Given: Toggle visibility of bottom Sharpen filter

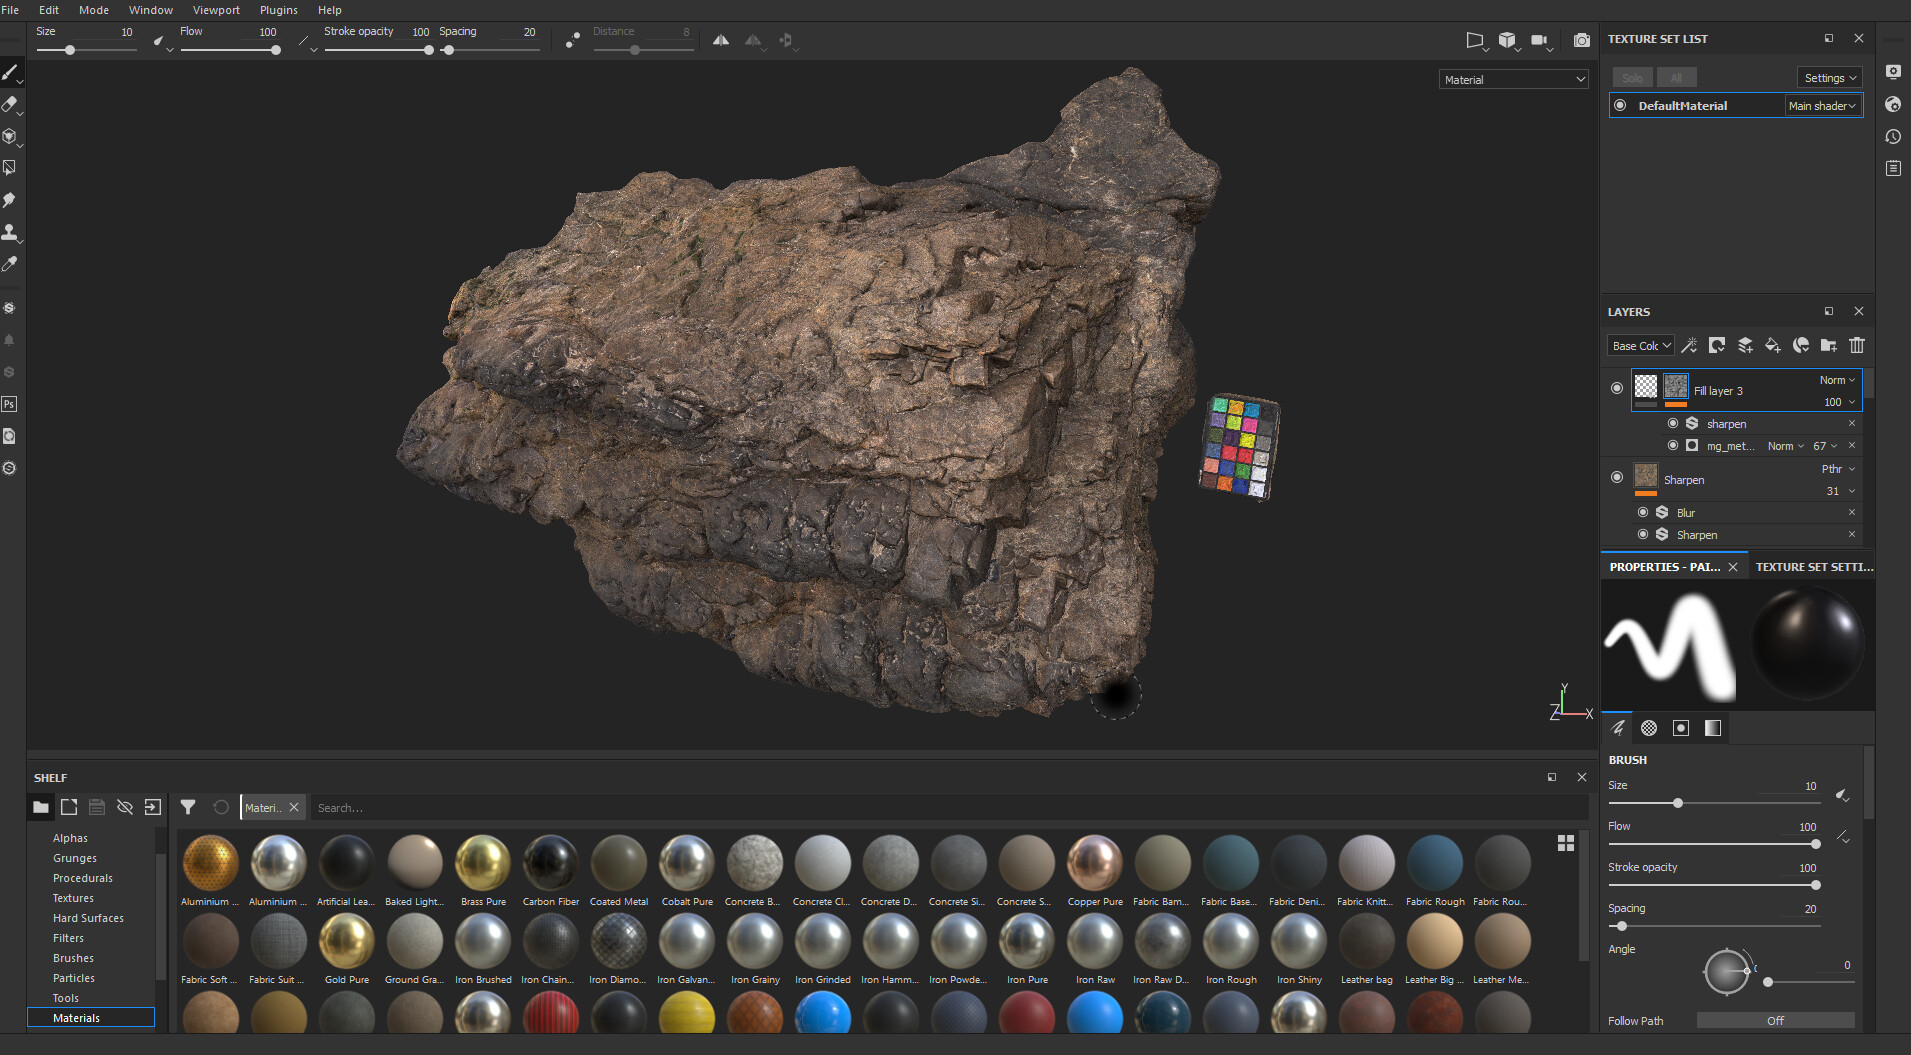Looking at the screenshot, I should (1643, 534).
